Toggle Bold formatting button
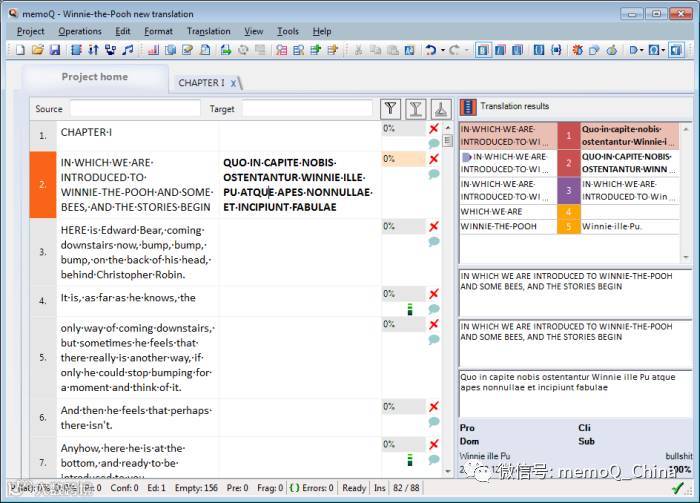700x503 pixels. pos(482,50)
